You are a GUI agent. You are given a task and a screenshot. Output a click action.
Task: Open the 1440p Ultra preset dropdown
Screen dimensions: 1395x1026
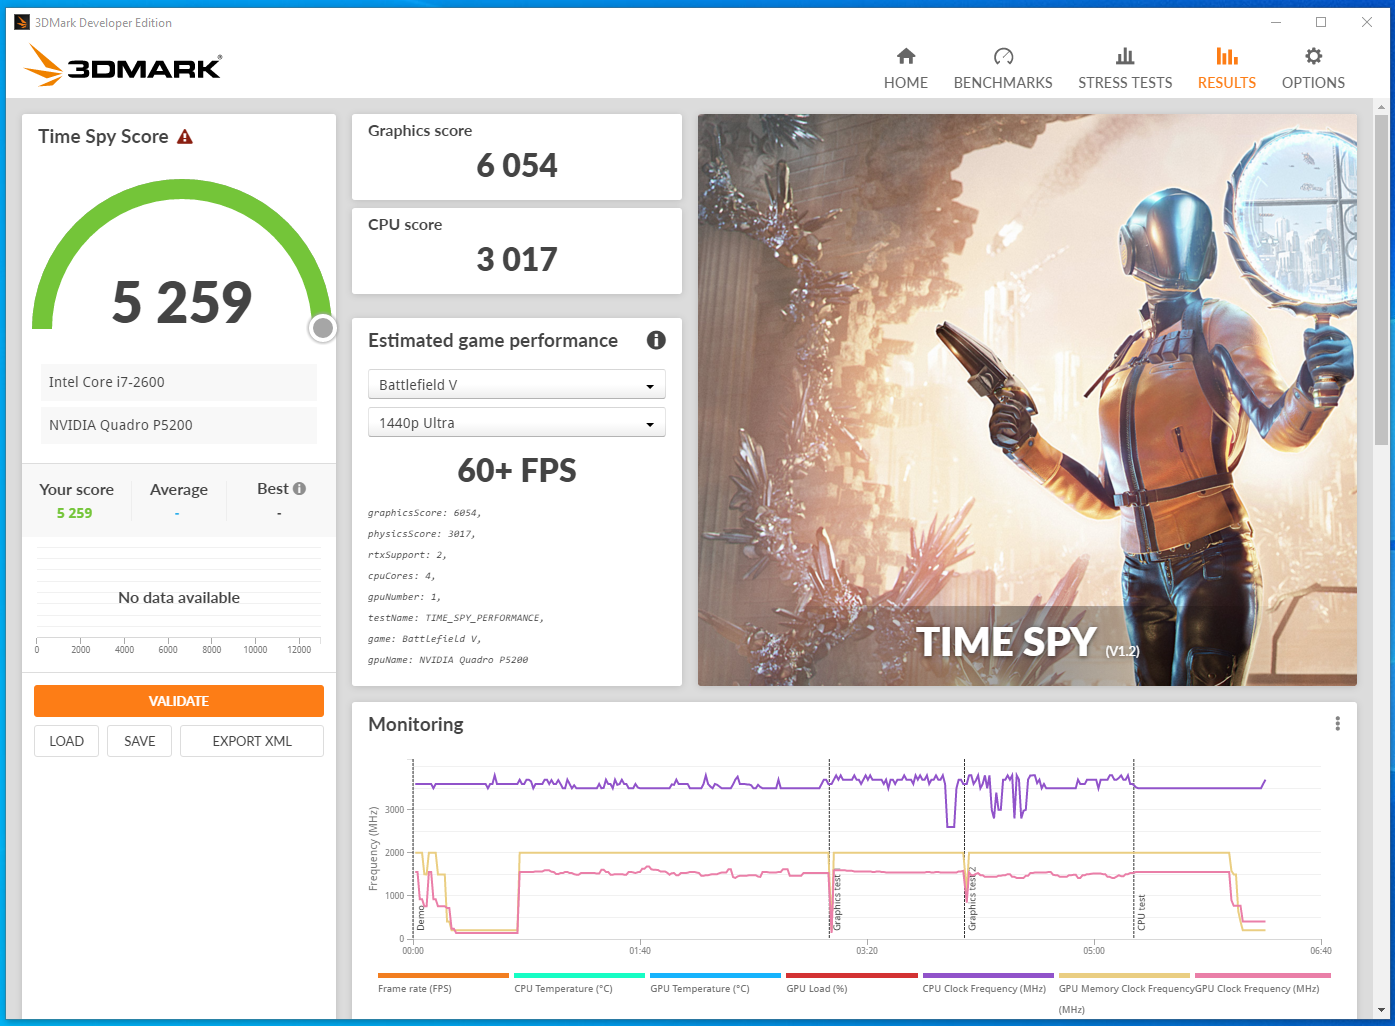[517, 423]
